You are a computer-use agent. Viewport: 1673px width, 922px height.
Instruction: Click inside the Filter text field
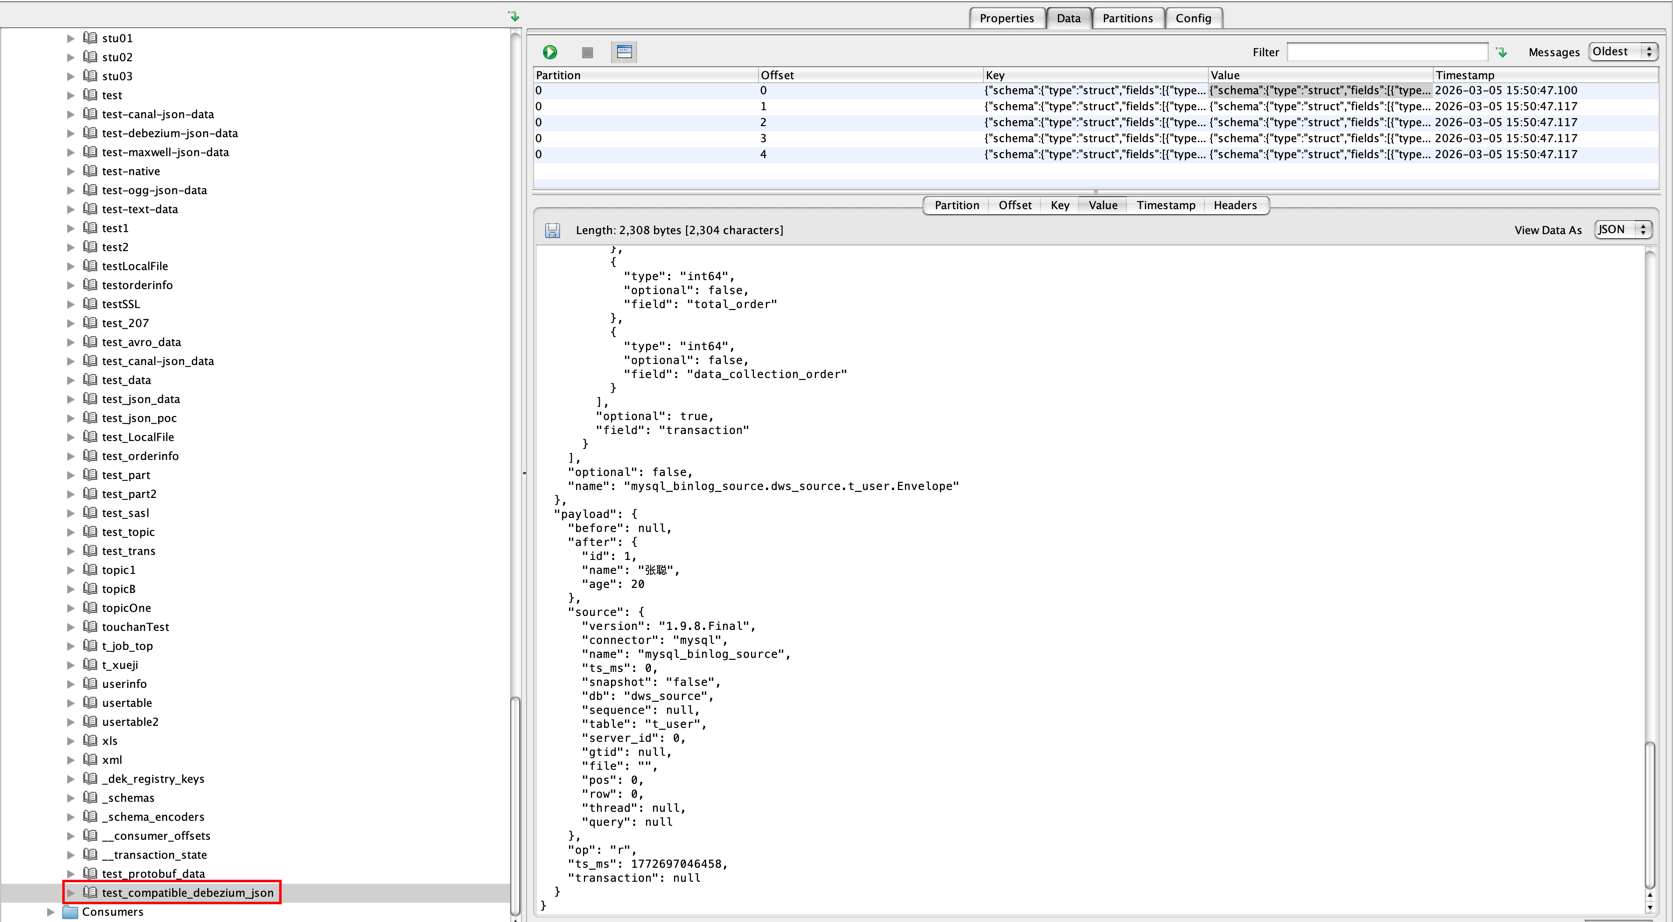point(1387,52)
